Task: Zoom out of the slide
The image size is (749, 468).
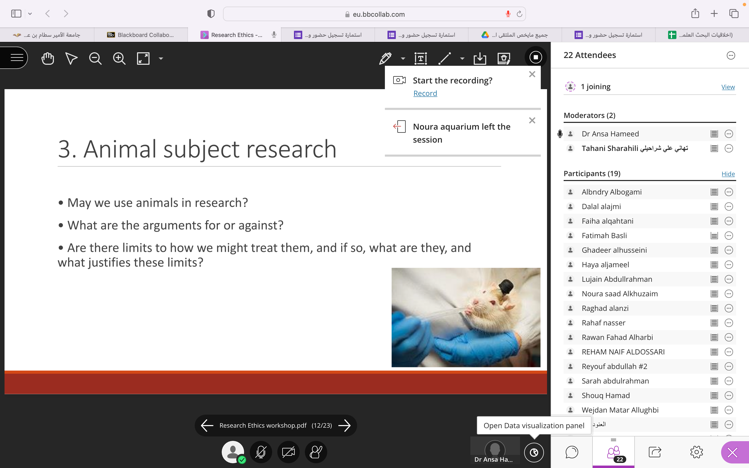Action: coord(95,59)
